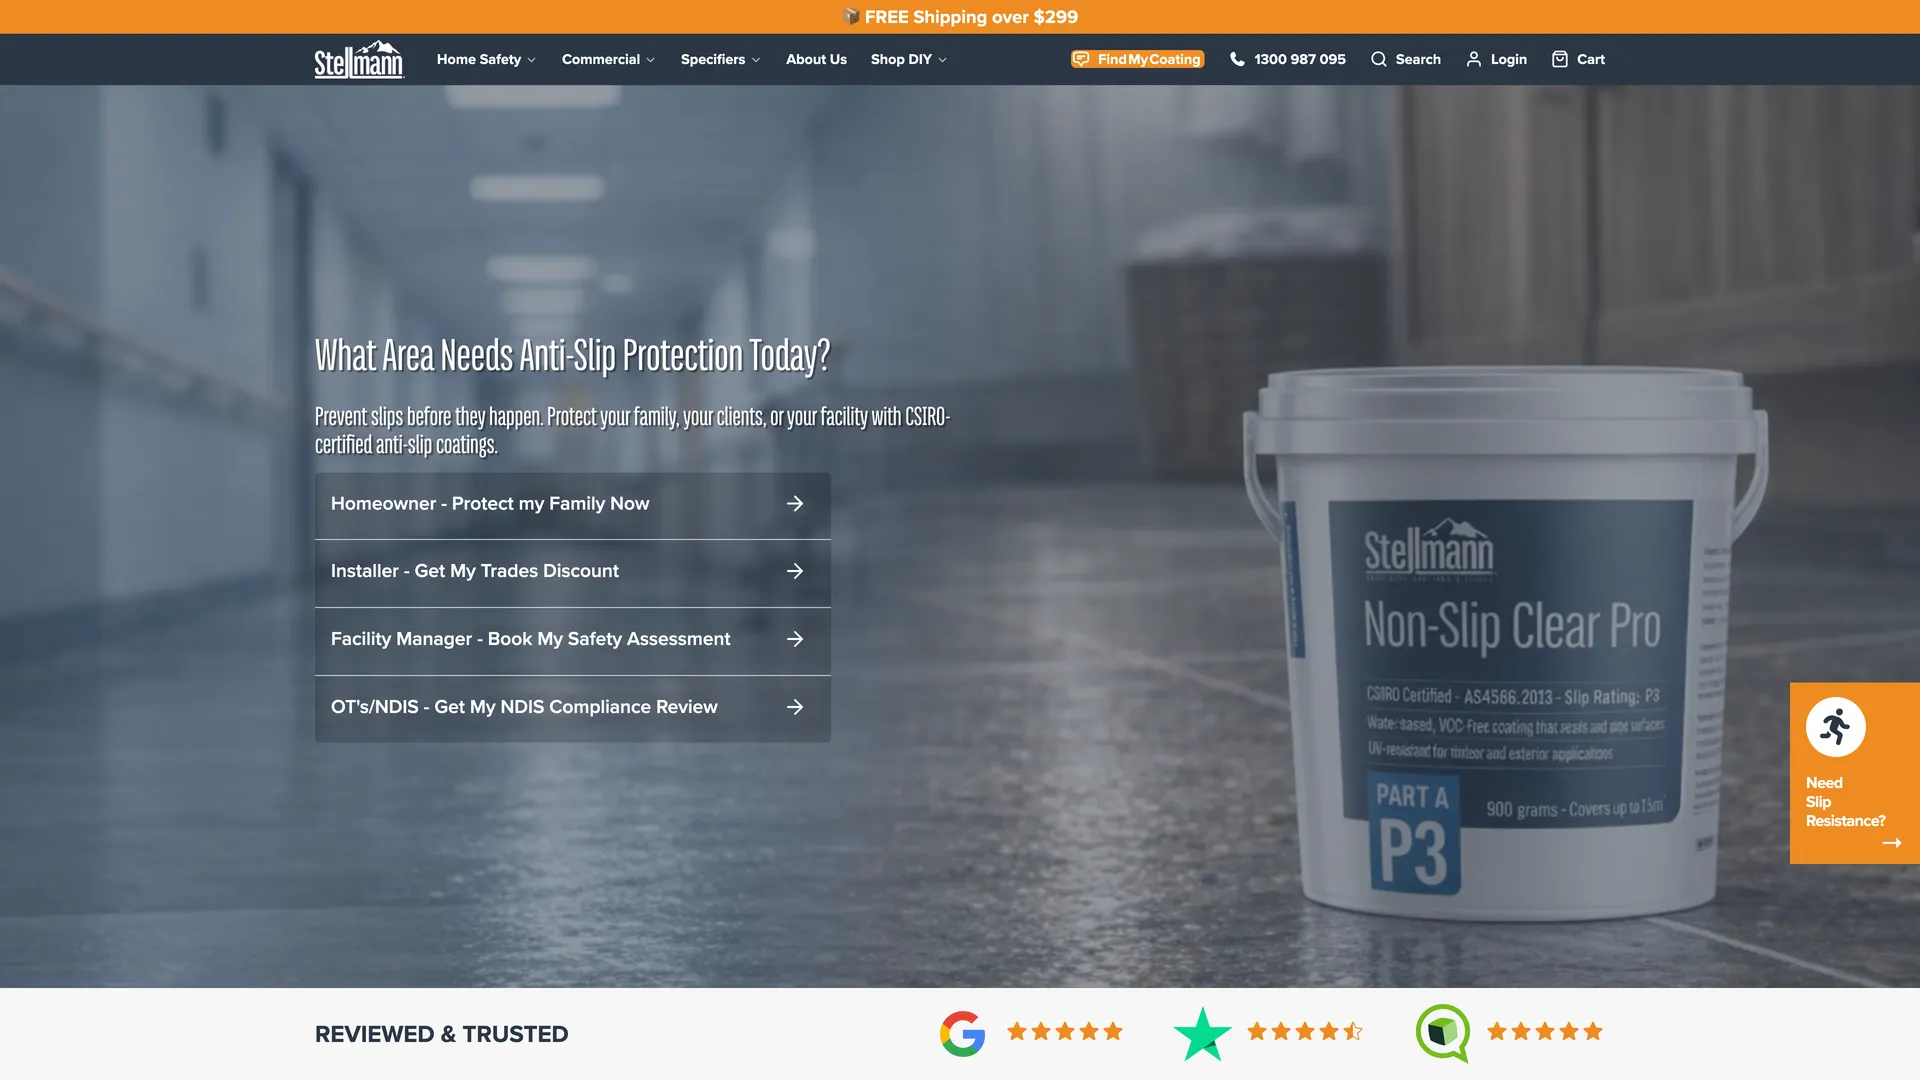Image resolution: width=1920 pixels, height=1080 pixels.
Task: Open the Commercial menu
Action: click(608, 59)
